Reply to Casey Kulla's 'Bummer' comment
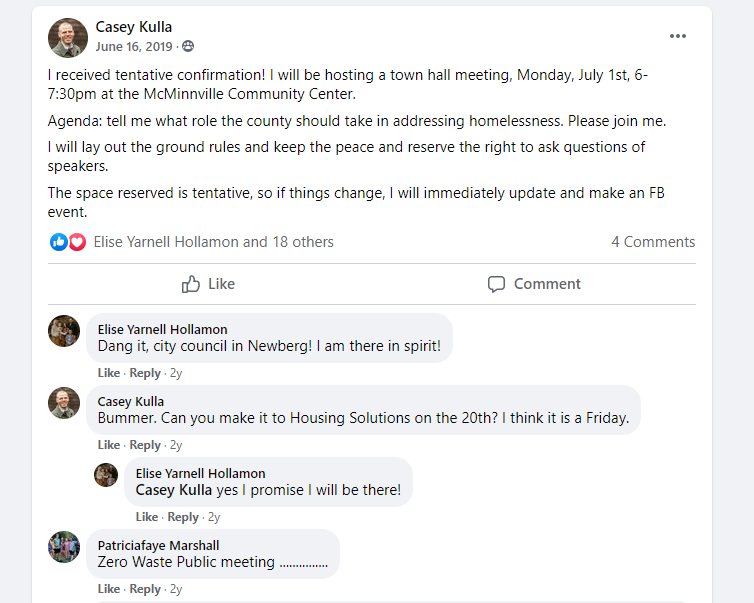 point(145,445)
